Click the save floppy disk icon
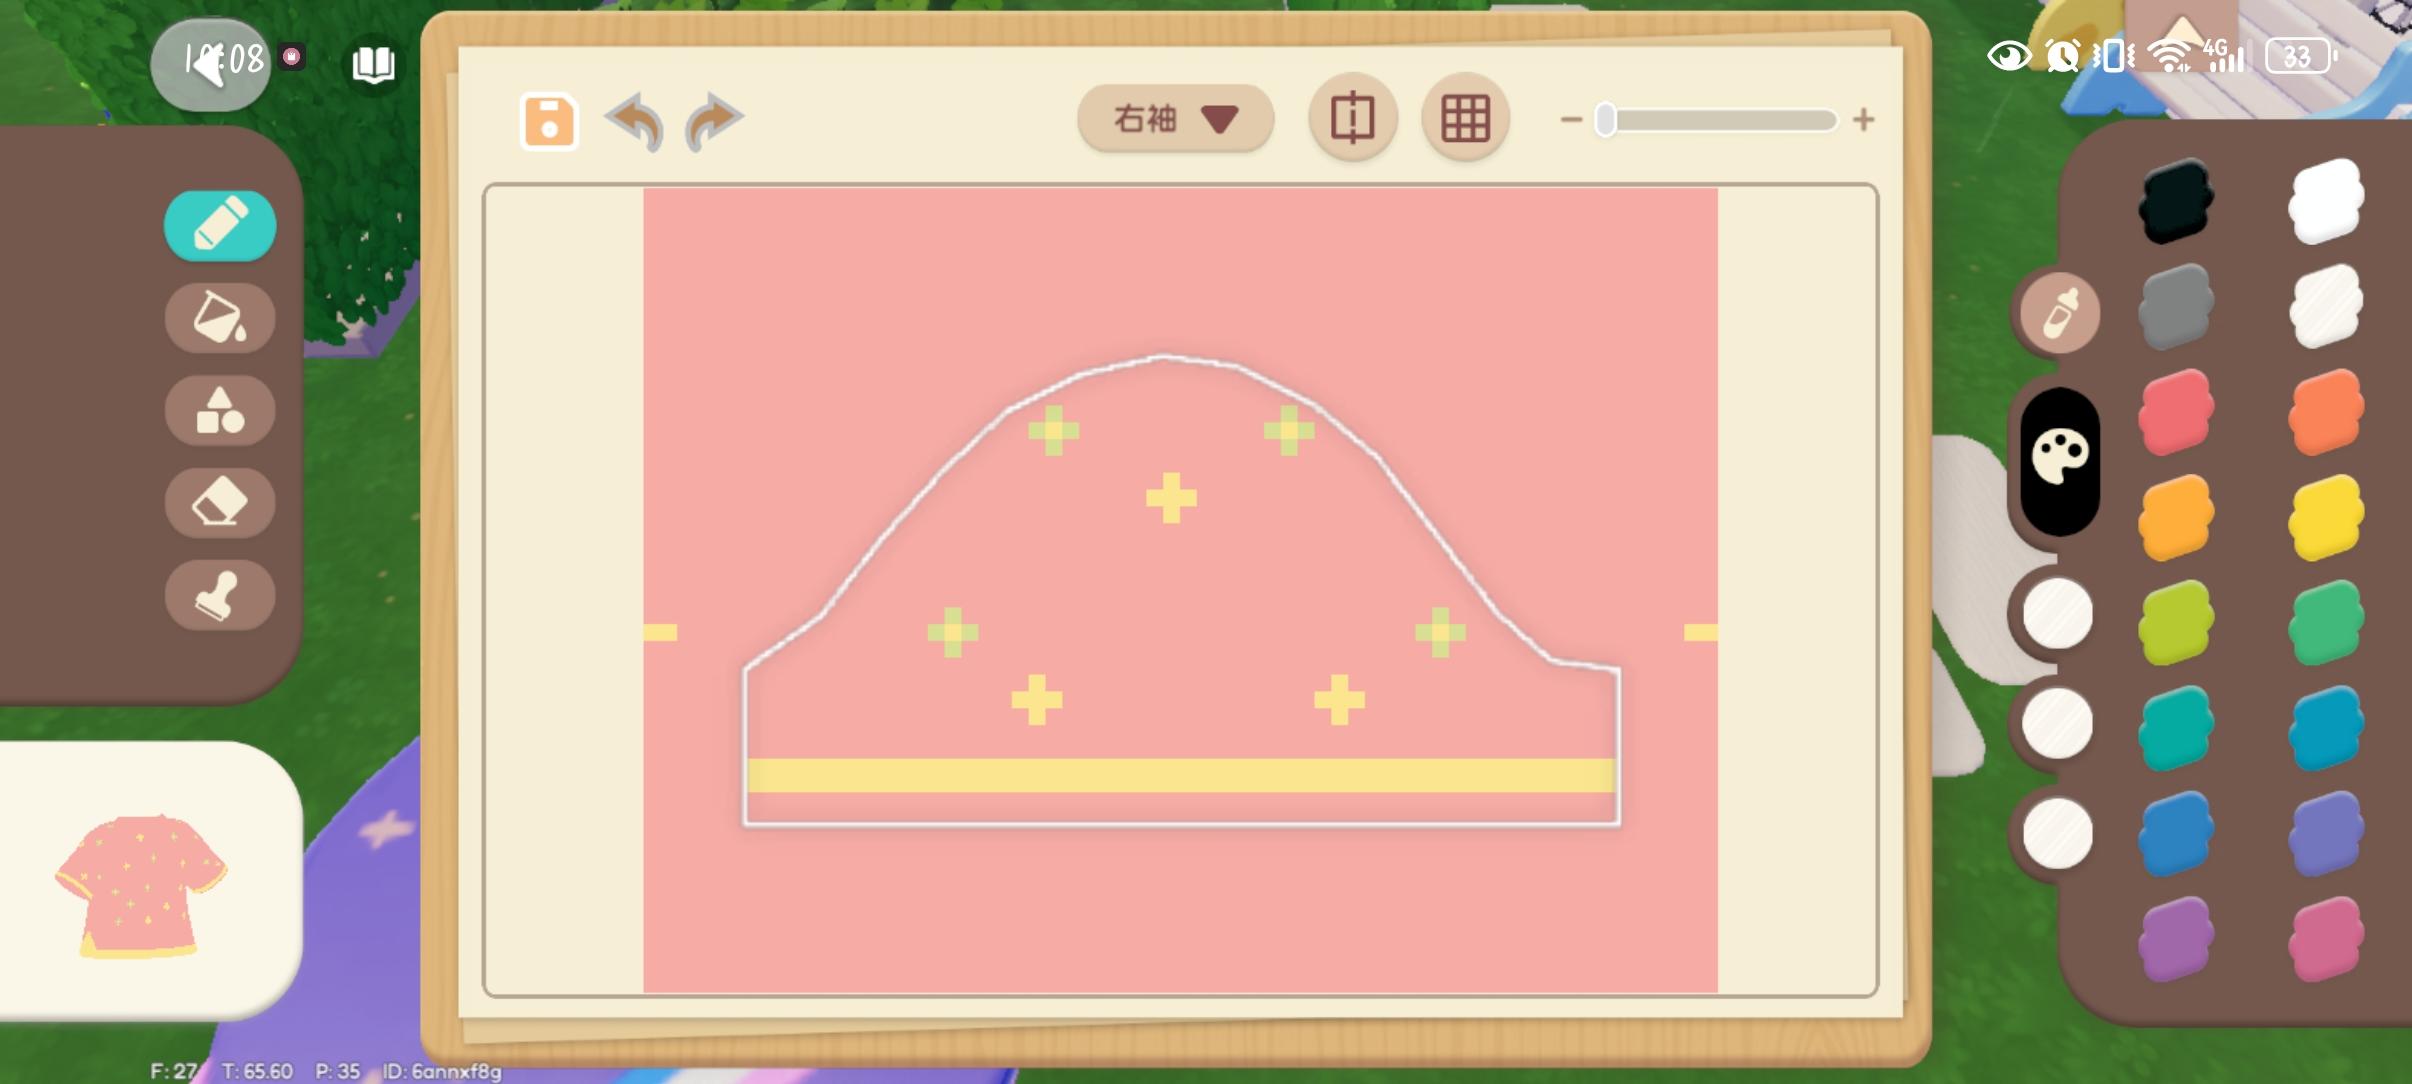Viewport: 2412px width, 1084px height. 549,121
